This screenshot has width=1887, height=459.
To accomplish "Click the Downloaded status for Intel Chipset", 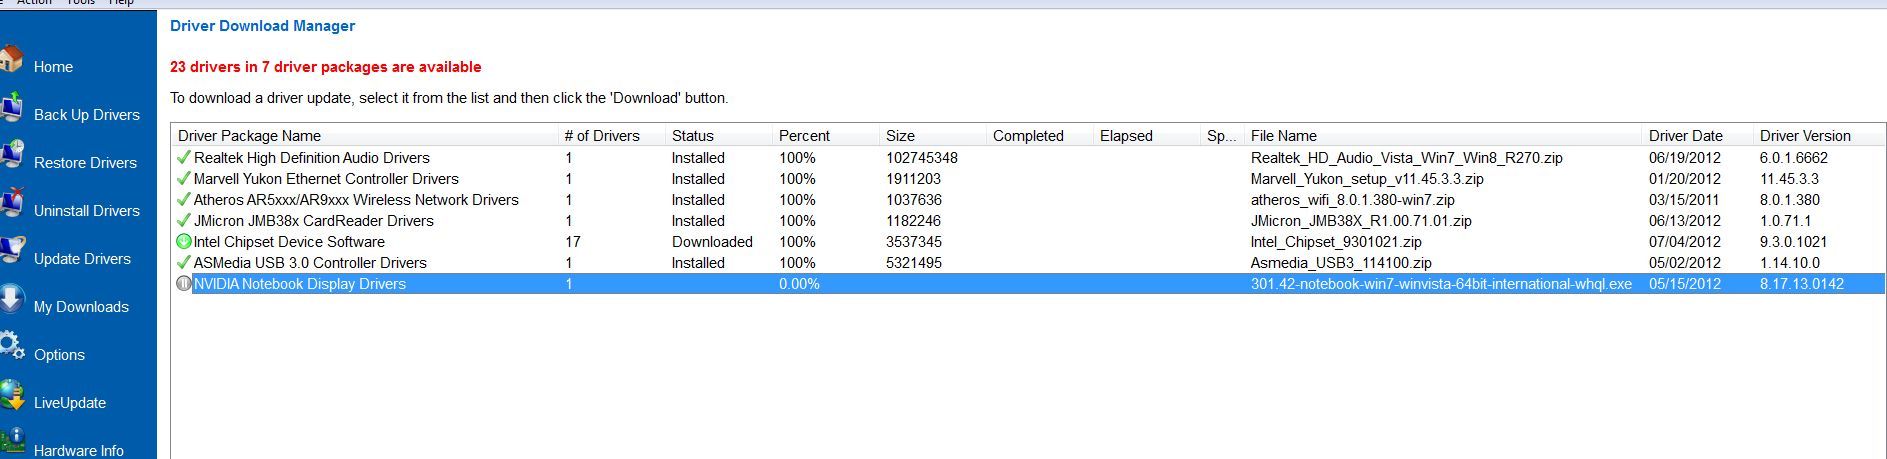I will pos(712,242).
